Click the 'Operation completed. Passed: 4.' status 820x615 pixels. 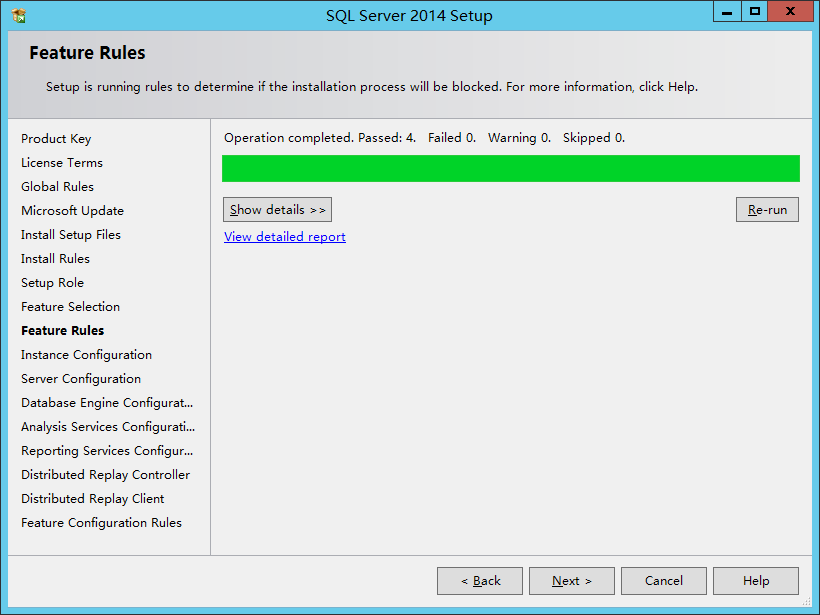320,138
